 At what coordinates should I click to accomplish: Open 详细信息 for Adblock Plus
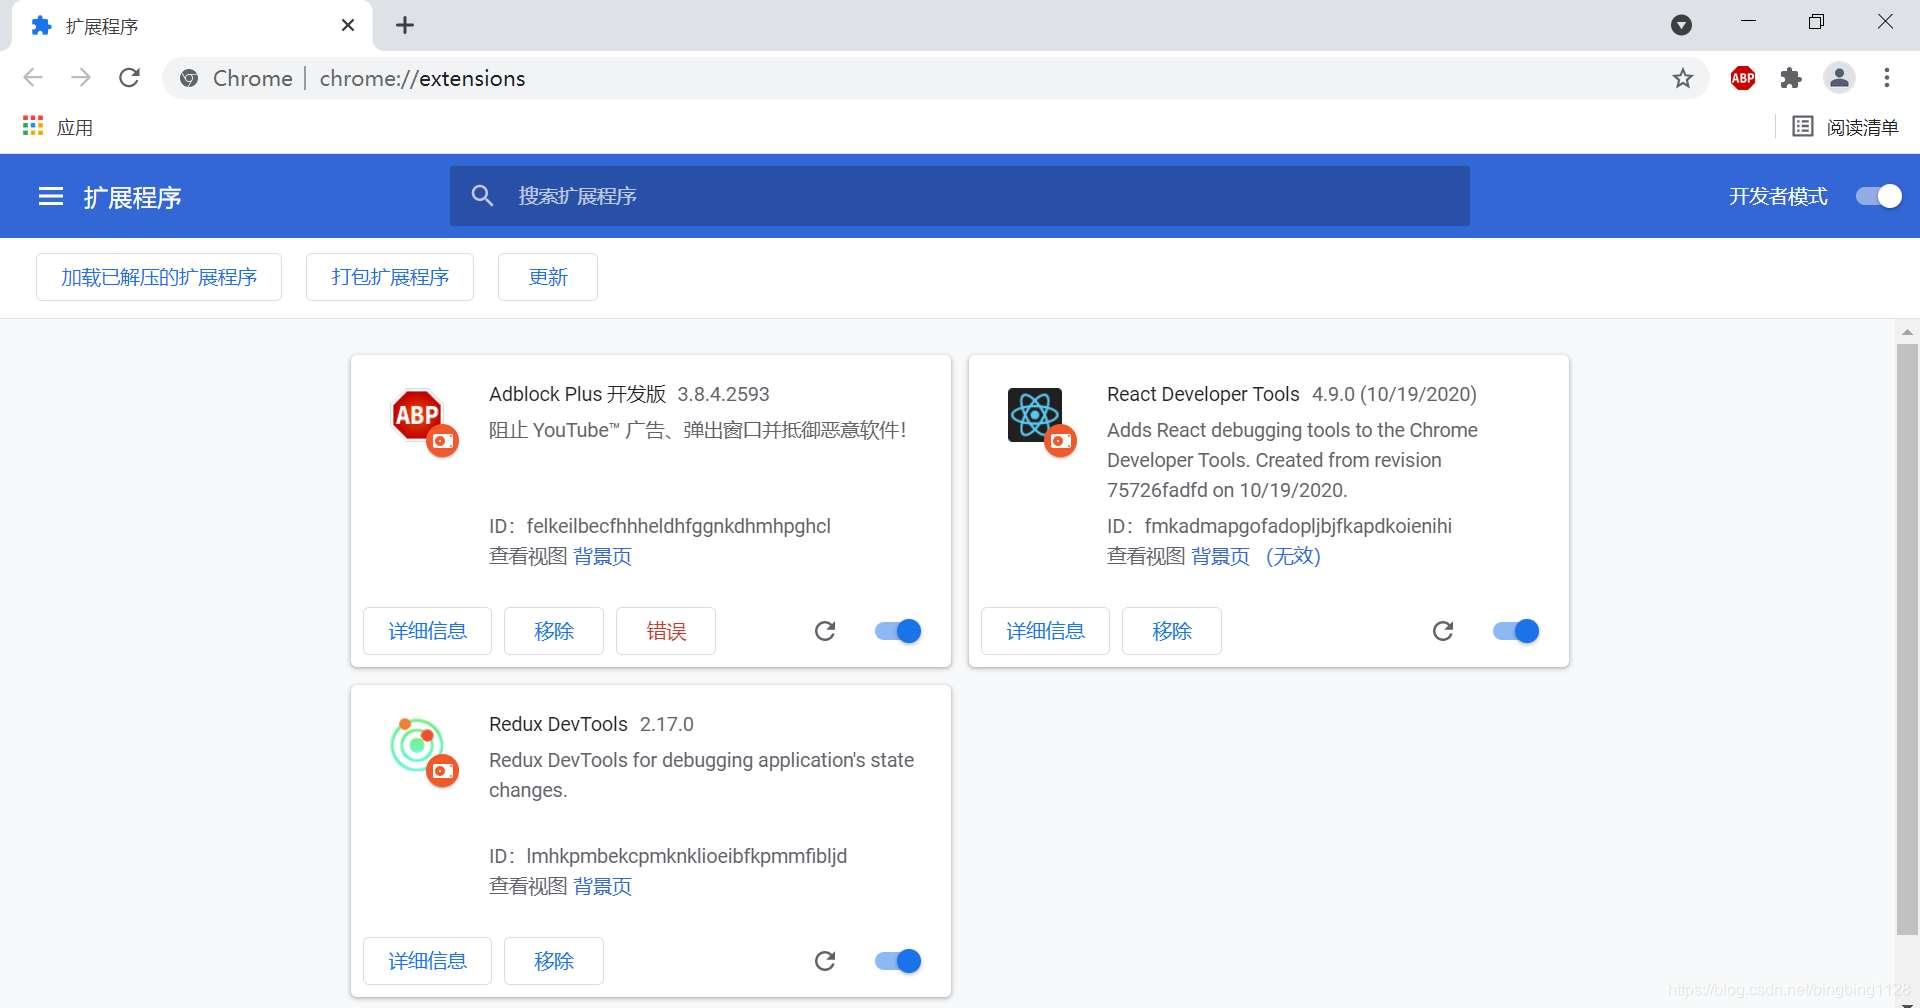point(428,631)
